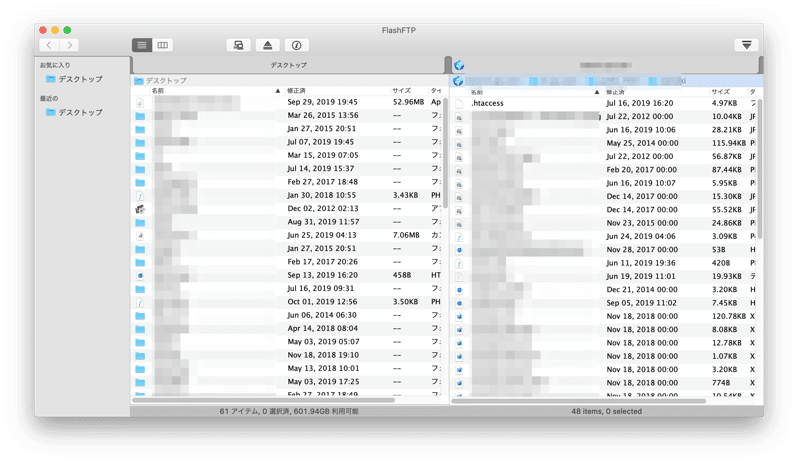This screenshot has height=462, width=798.
Task: Click folder icon of Jul 14, 2019 15:37 row
Action: pyautogui.click(x=140, y=169)
